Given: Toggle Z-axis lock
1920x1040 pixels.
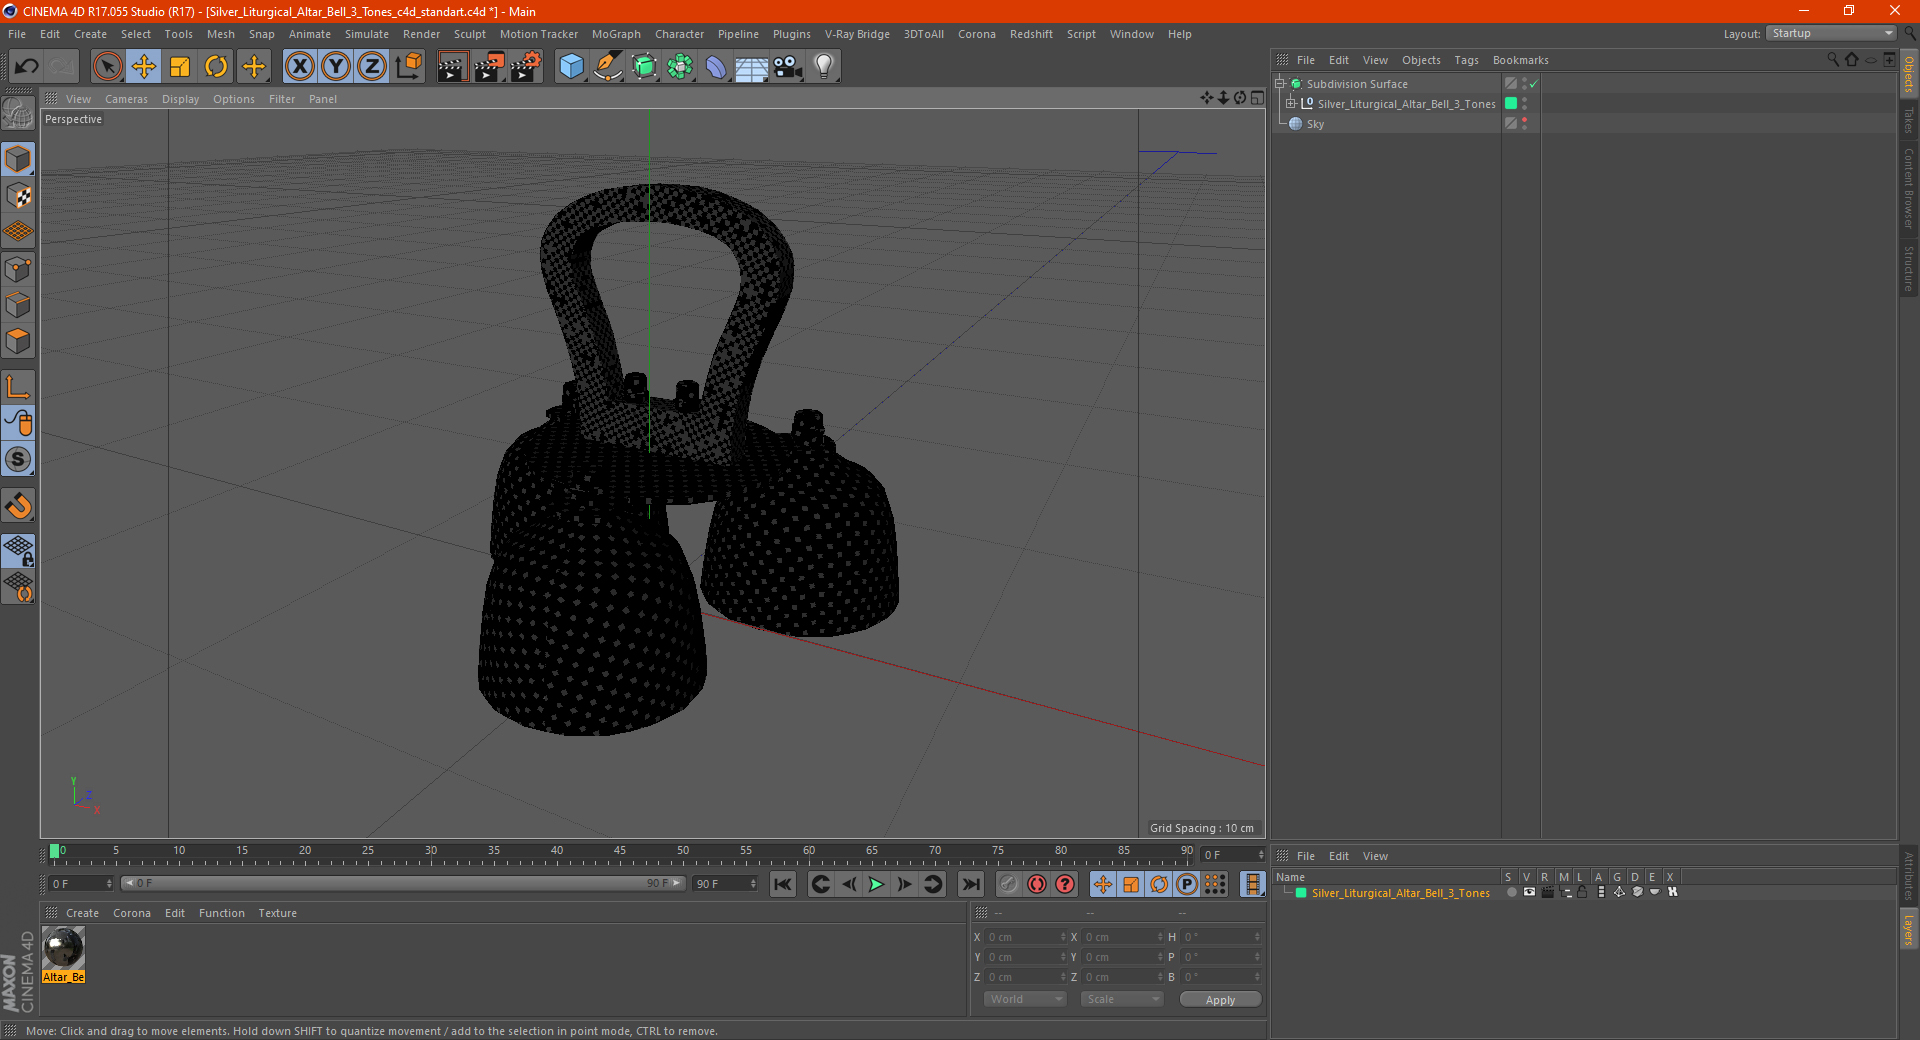Looking at the screenshot, I should pyautogui.click(x=371, y=67).
